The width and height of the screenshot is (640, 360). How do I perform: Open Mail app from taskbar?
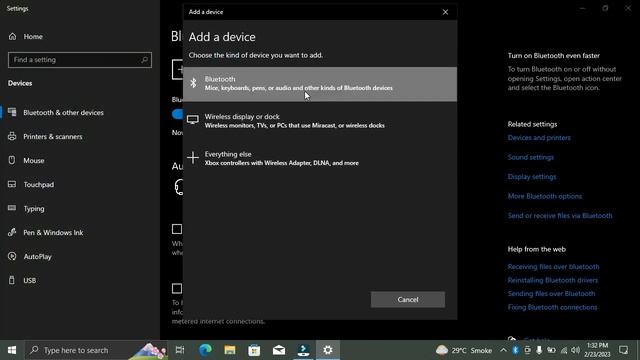coord(279,350)
